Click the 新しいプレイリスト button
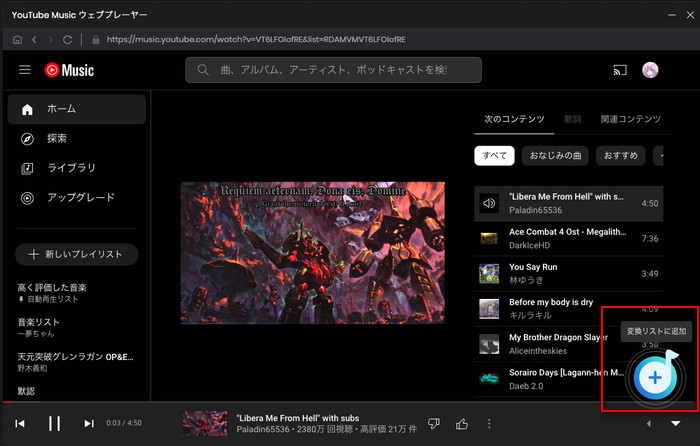Screen dimensions: 700x446 (x=77, y=254)
